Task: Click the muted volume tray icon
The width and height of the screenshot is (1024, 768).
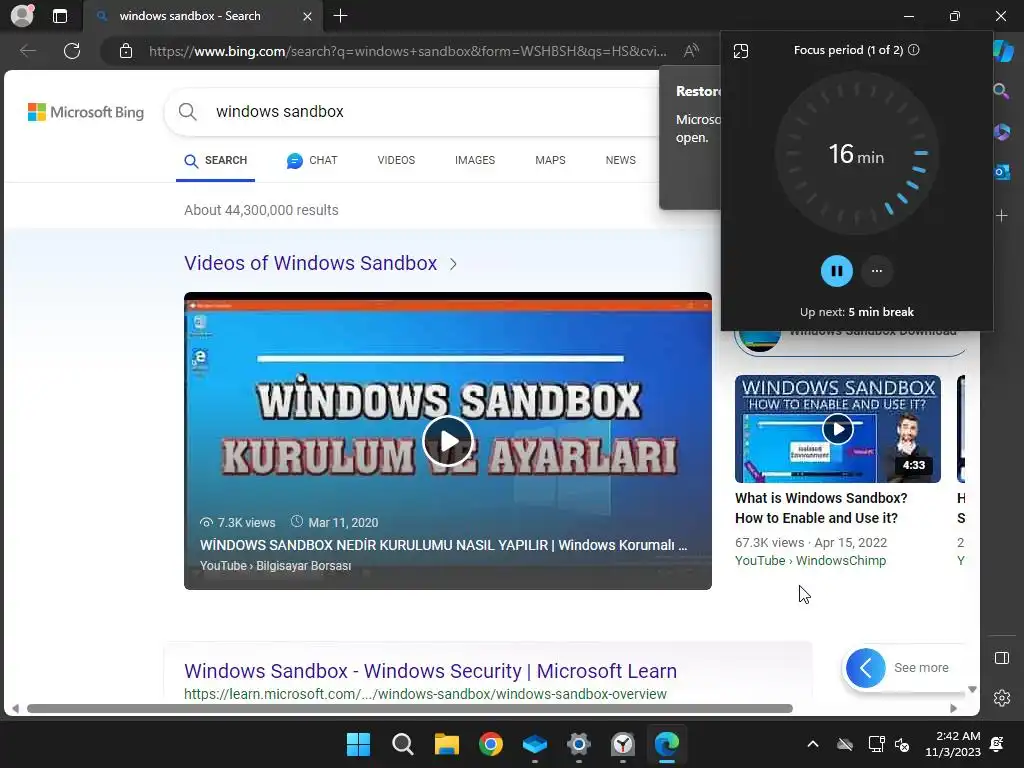Action: point(903,744)
